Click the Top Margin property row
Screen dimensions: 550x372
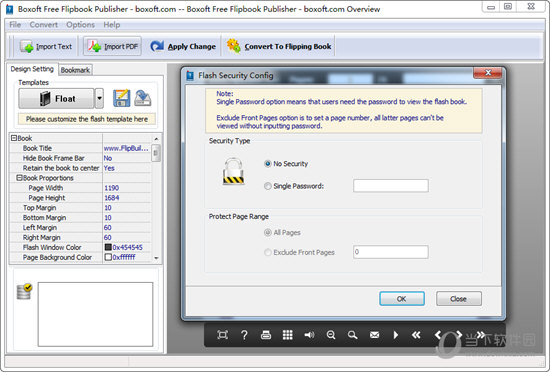point(81,208)
